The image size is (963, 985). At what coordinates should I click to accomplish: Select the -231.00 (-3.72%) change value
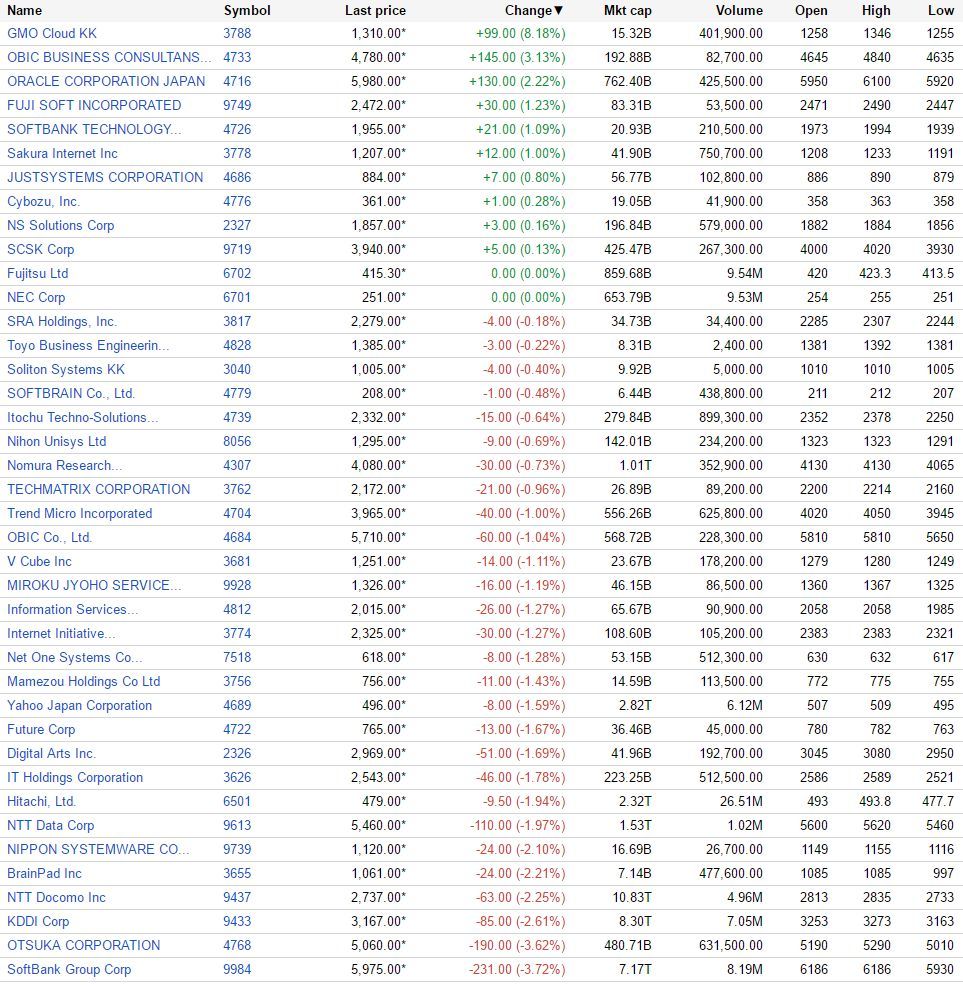(x=517, y=969)
